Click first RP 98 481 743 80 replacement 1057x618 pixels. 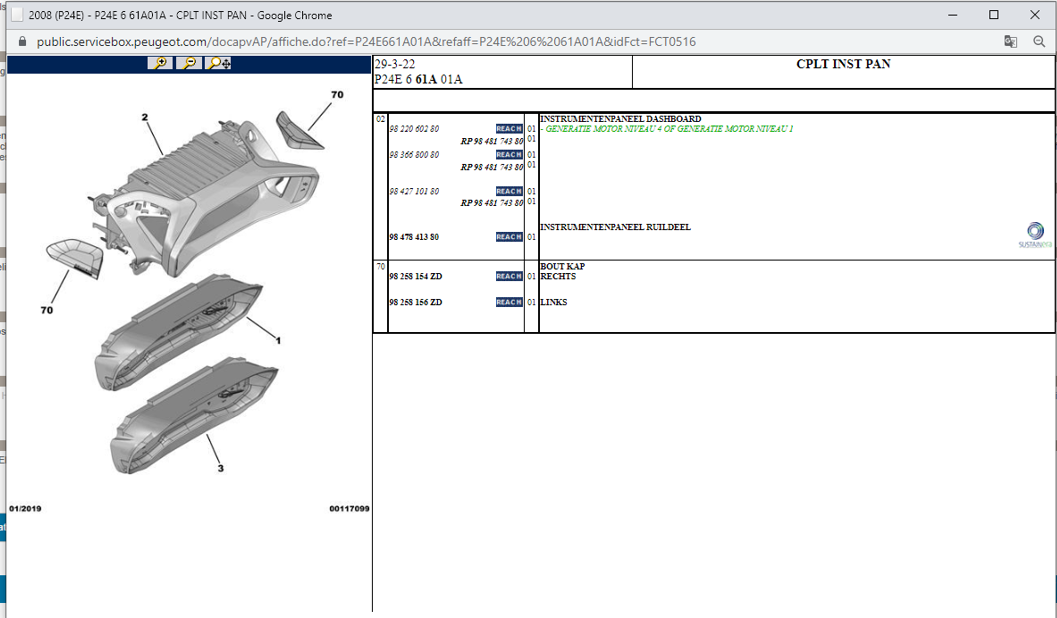[492, 142]
